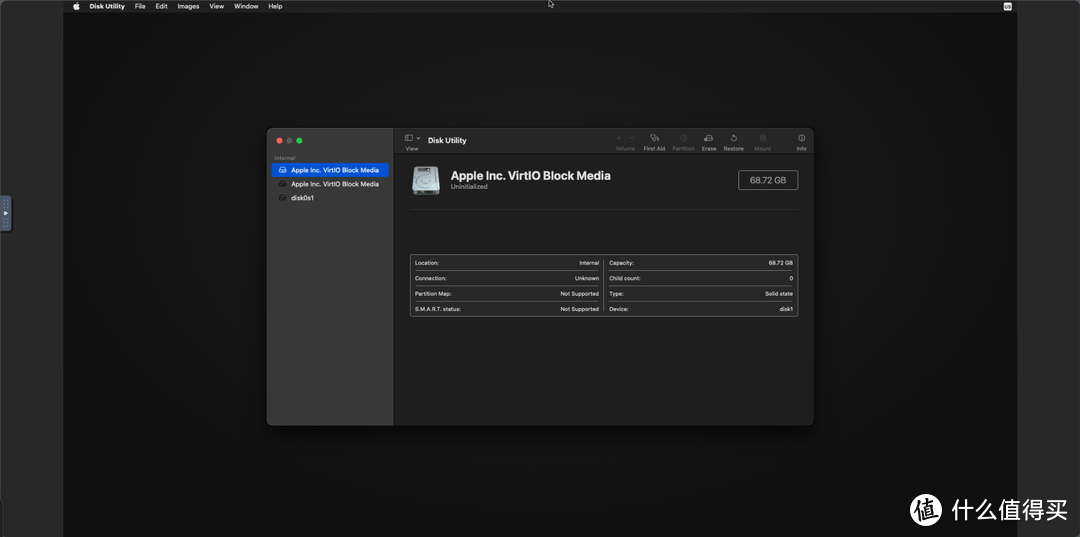Click the Unknown connection value
The height and width of the screenshot is (537, 1080).
point(587,278)
